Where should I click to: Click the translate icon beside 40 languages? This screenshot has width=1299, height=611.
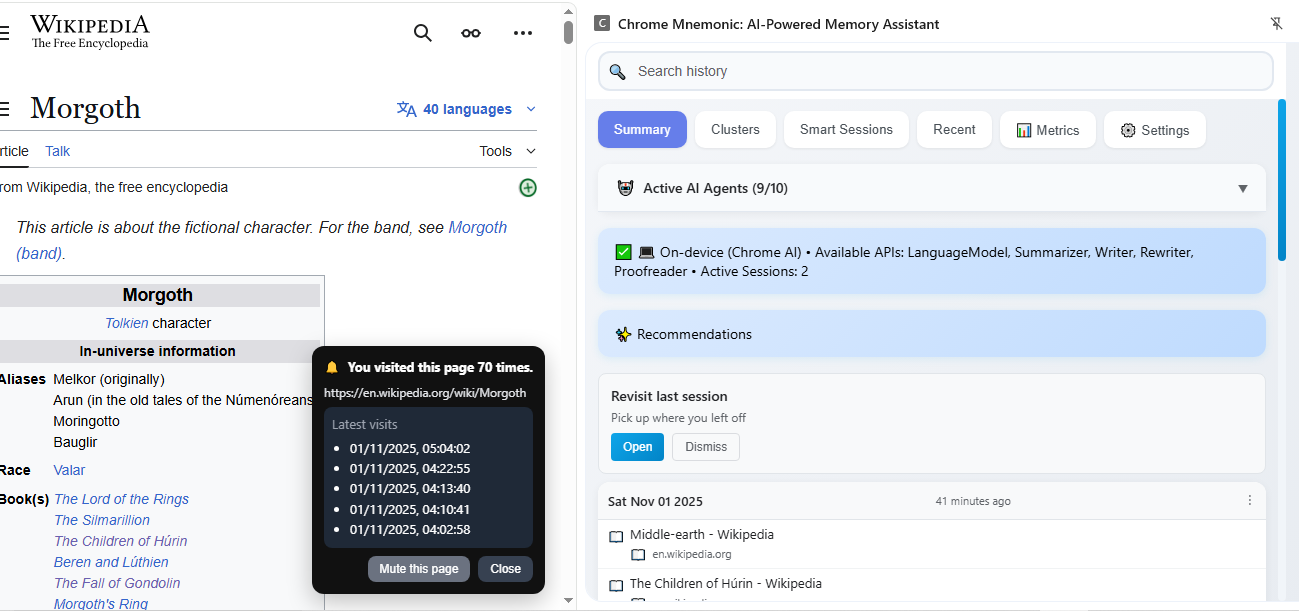[406, 109]
